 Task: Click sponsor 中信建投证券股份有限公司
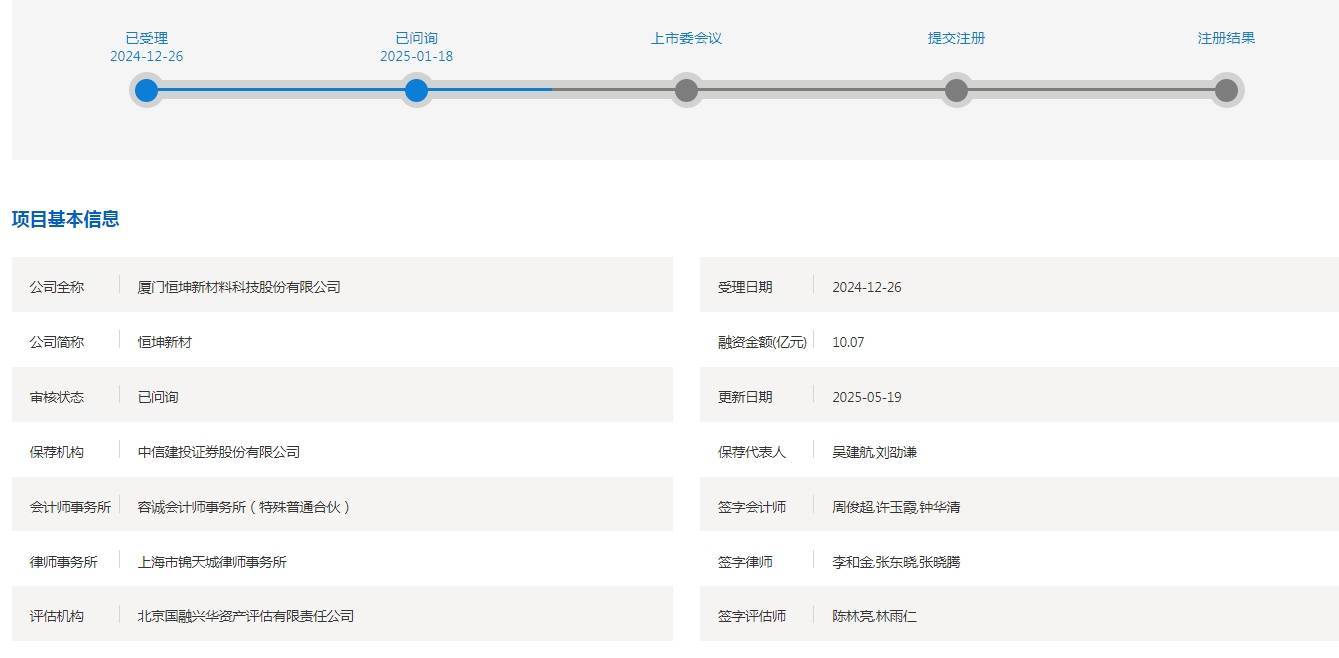[x=219, y=452]
